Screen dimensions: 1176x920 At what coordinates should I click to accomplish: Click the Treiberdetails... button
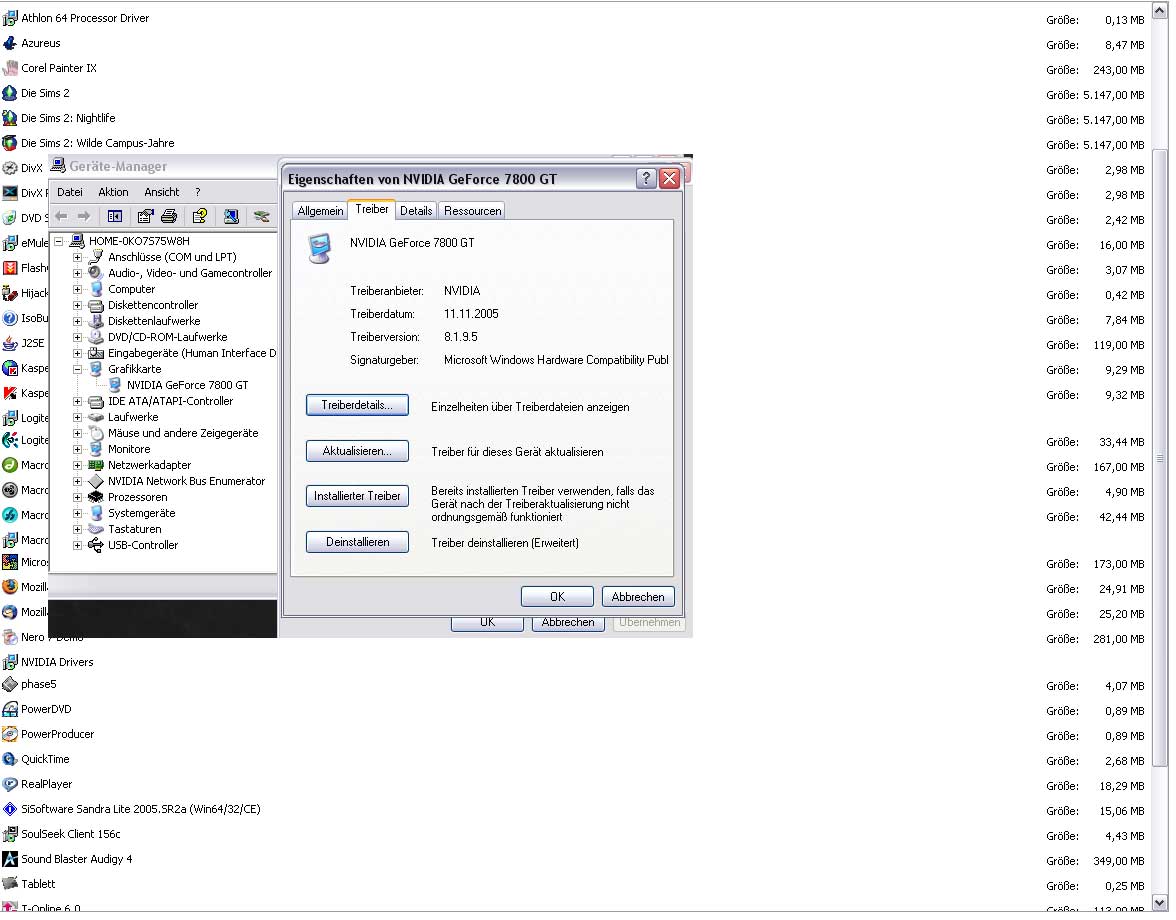357,406
